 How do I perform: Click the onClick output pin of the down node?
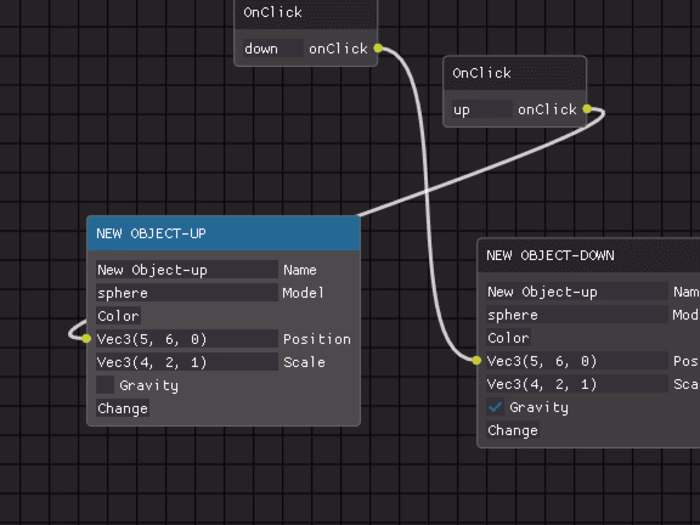(x=378, y=48)
